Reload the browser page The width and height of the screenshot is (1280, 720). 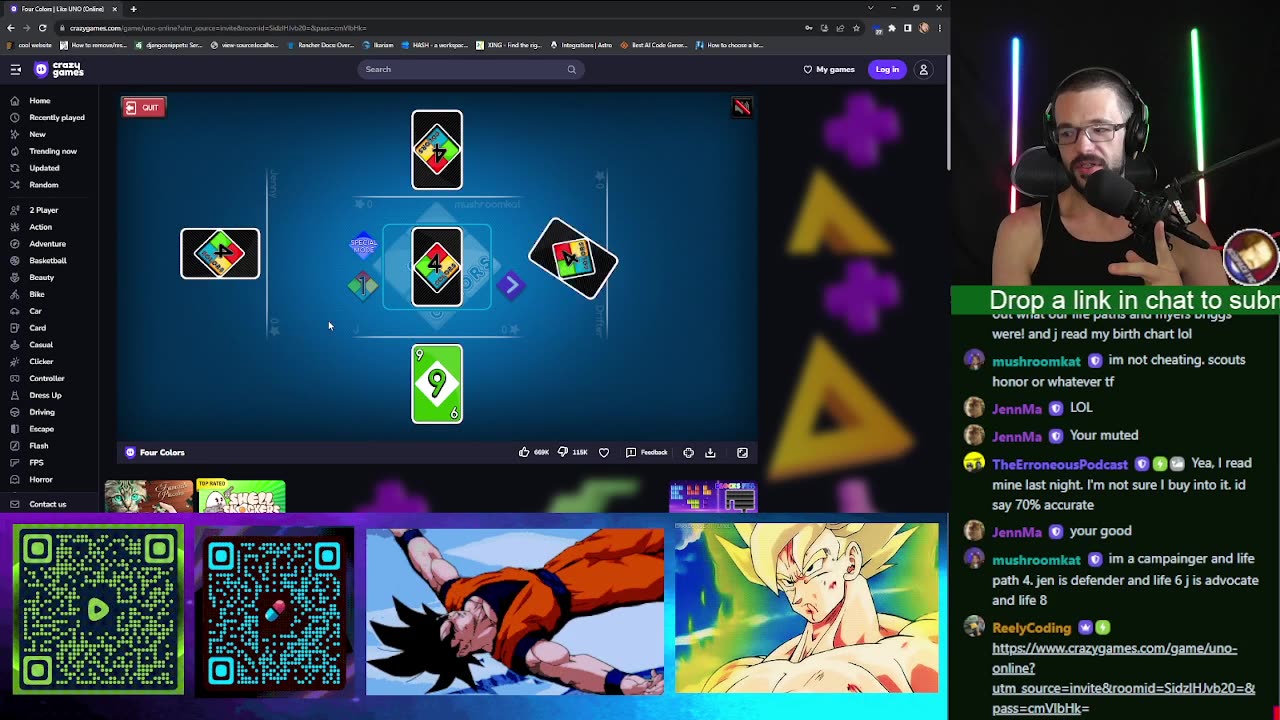[43, 28]
